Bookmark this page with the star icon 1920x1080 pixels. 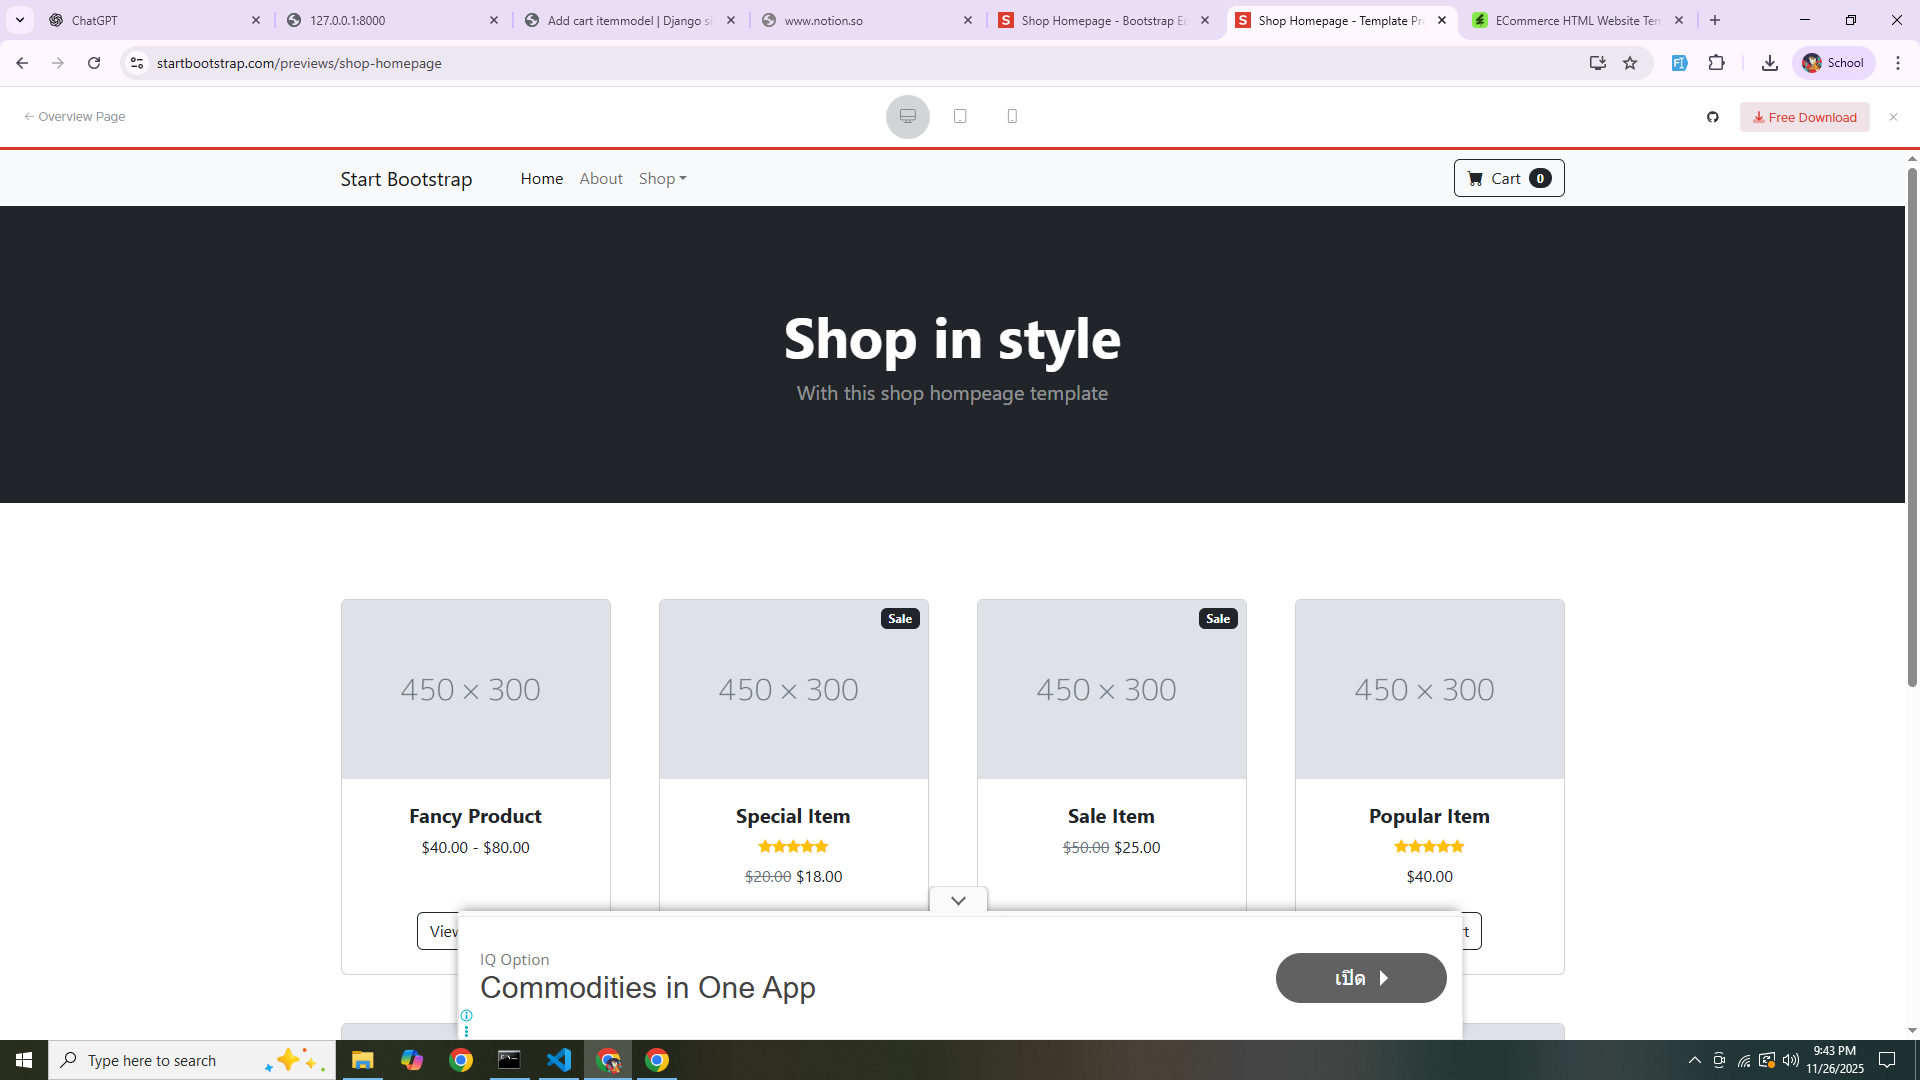[1631, 62]
